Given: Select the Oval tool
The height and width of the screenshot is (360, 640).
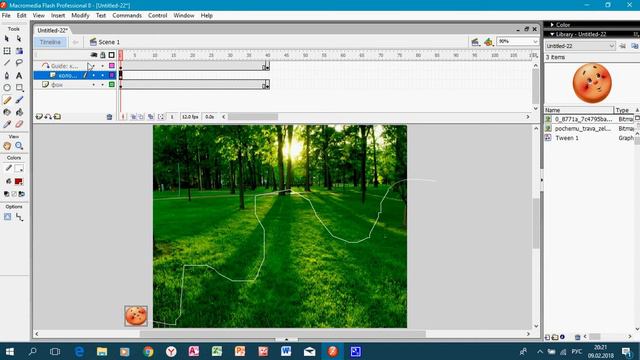Looking at the screenshot, I should click(7, 88).
